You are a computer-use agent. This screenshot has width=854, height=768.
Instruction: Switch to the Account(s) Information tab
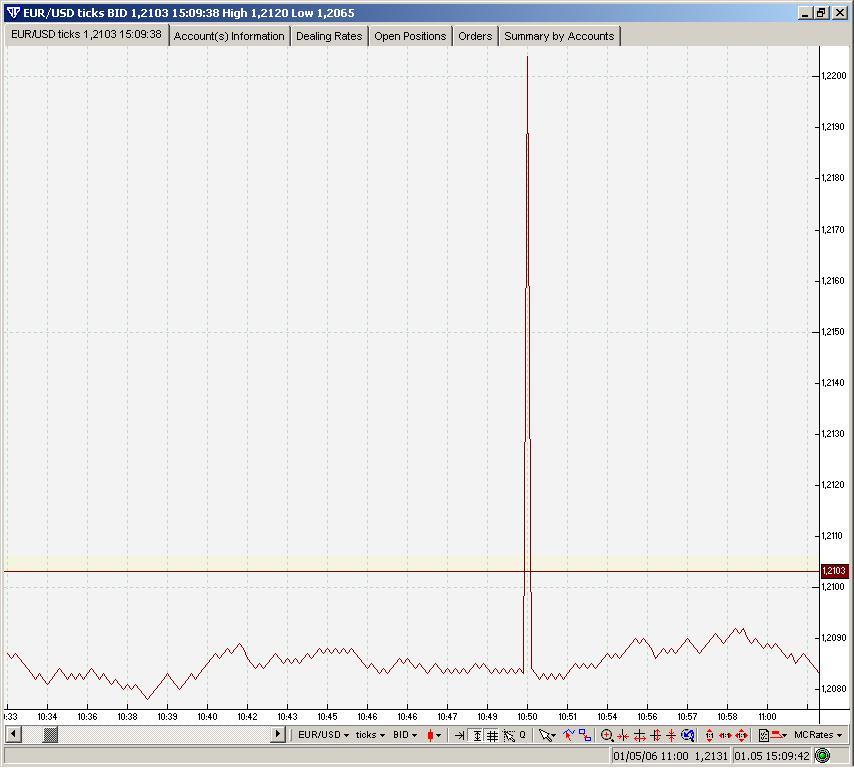229,36
